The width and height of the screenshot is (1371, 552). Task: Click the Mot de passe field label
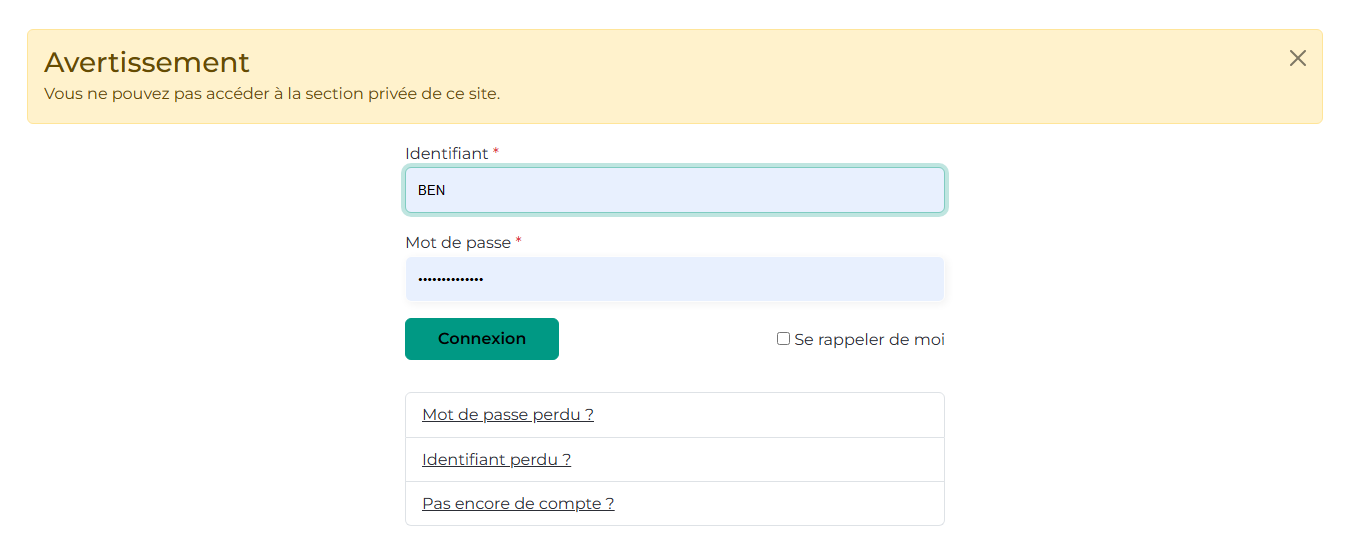pyautogui.click(x=458, y=243)
